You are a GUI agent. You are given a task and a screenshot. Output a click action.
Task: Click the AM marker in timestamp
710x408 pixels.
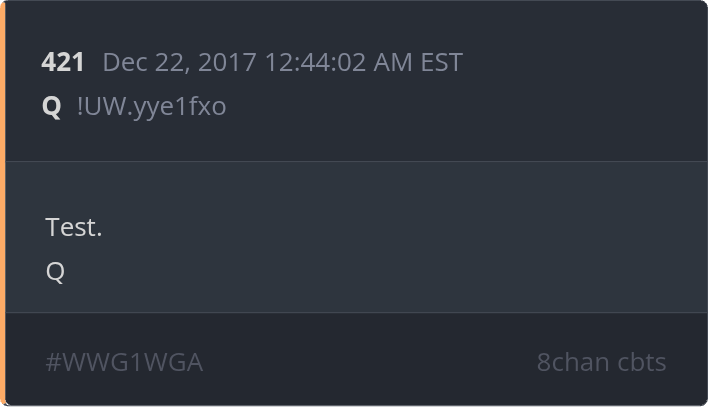click(x=393, y=62)
